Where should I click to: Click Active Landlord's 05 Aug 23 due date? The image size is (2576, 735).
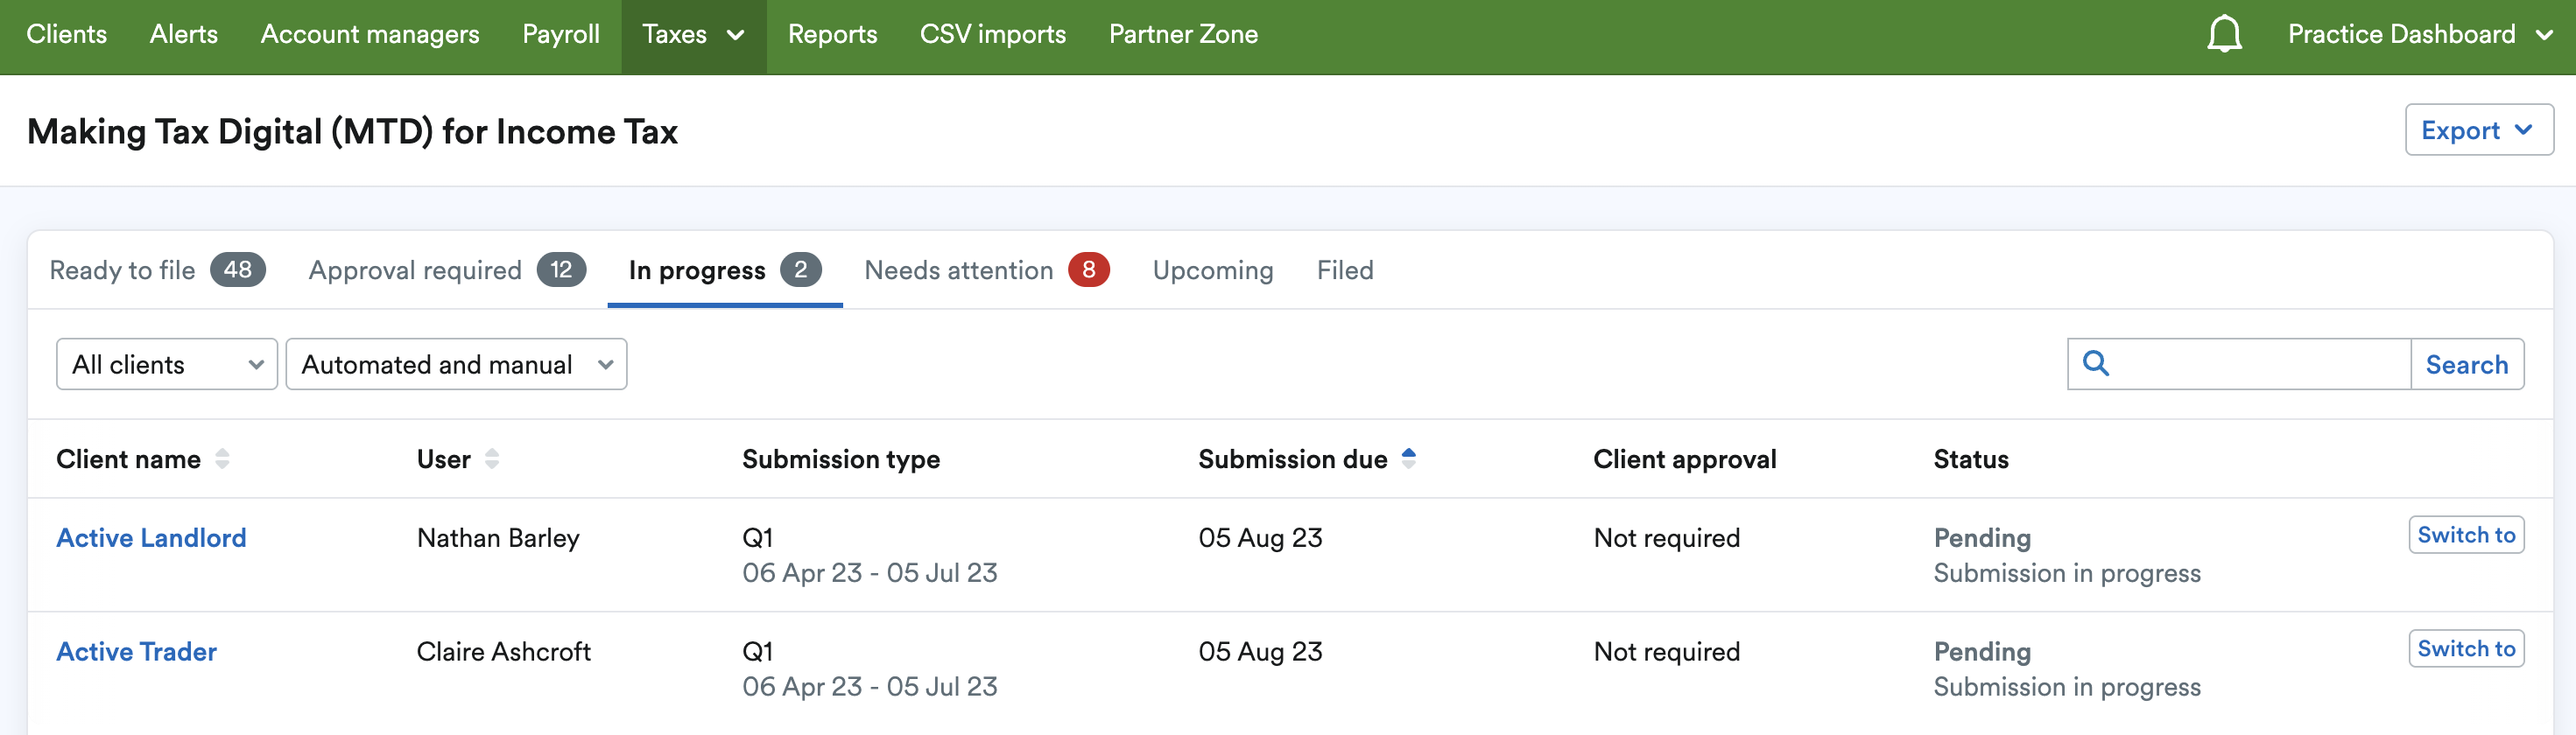click(x=1260, y=538)
